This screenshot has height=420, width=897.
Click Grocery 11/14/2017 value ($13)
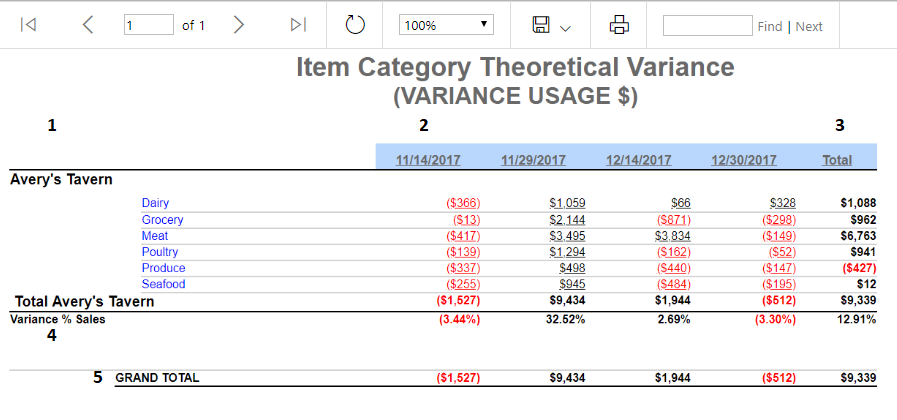point(467,220)
